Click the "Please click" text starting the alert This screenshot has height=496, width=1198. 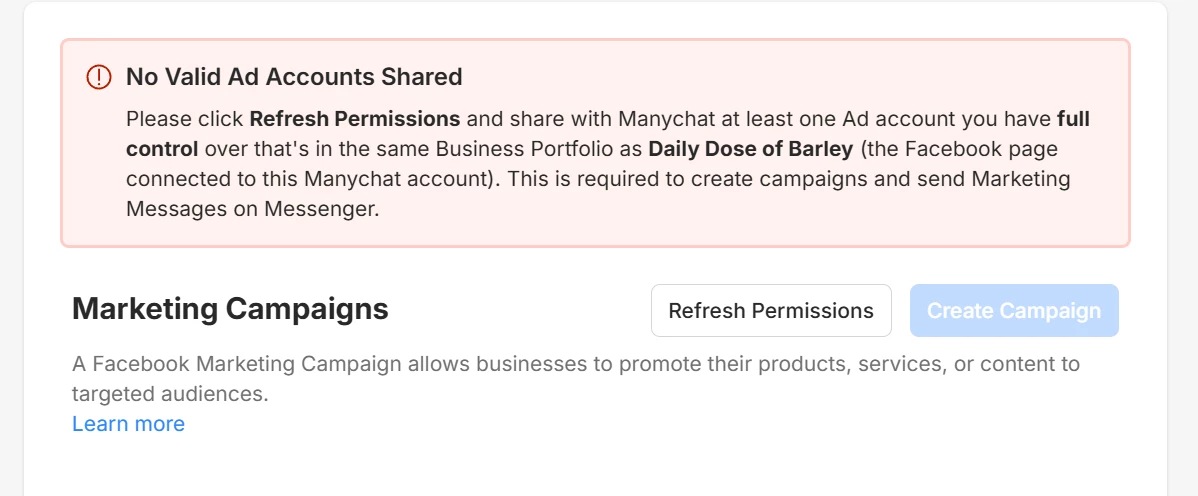pyautogui.click(x=185, y=119)
